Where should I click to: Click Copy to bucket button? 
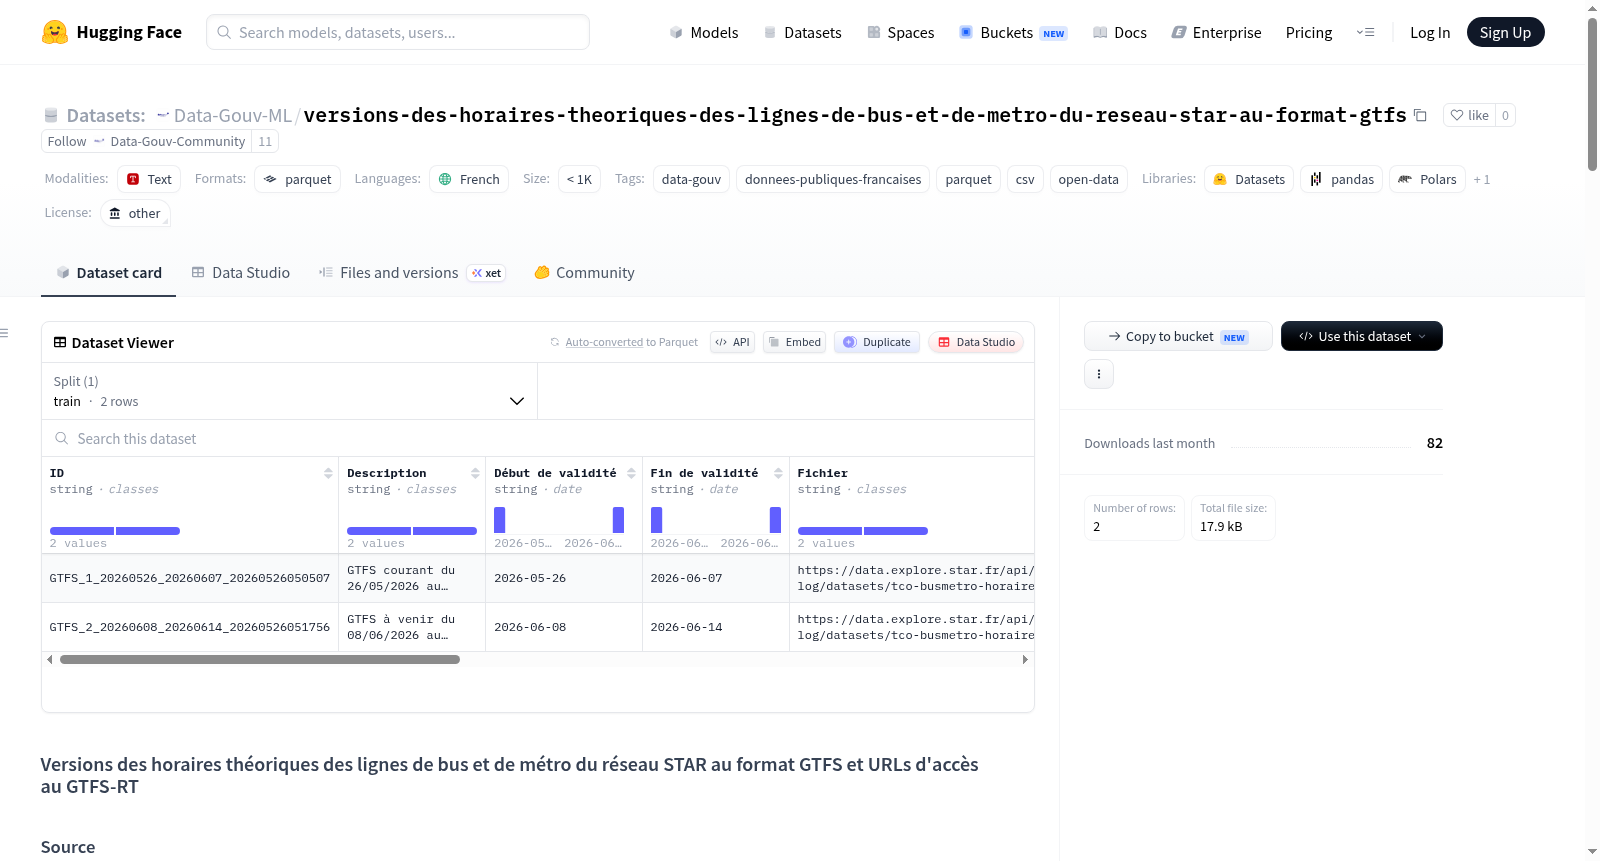coord(1178,336)
